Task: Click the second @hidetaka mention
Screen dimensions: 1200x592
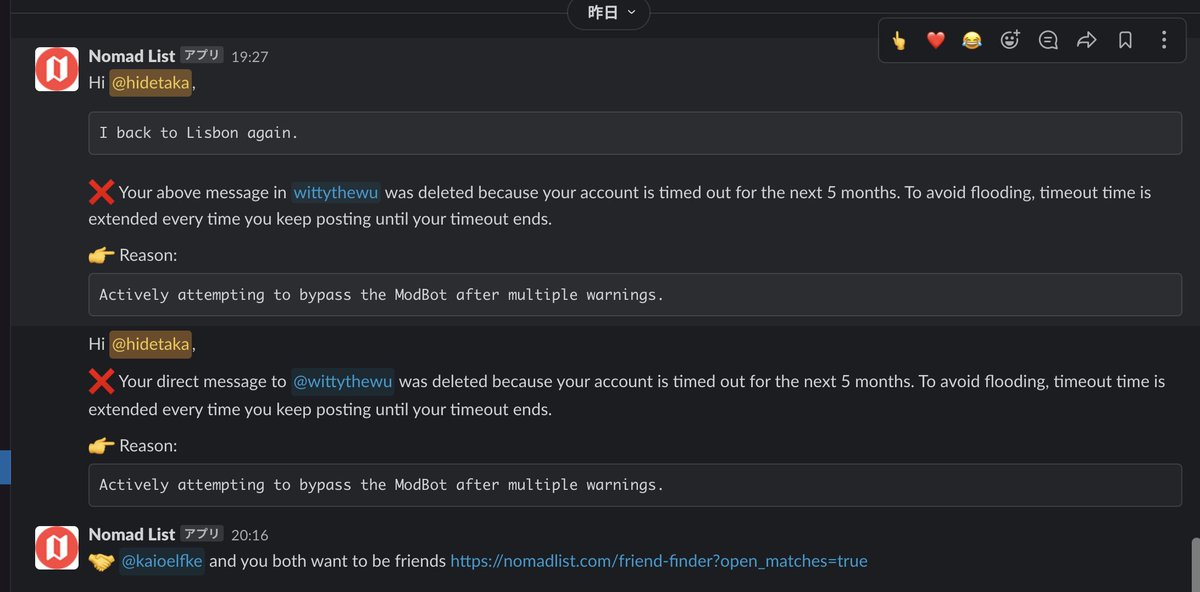Action: click(x=150, y=344)
